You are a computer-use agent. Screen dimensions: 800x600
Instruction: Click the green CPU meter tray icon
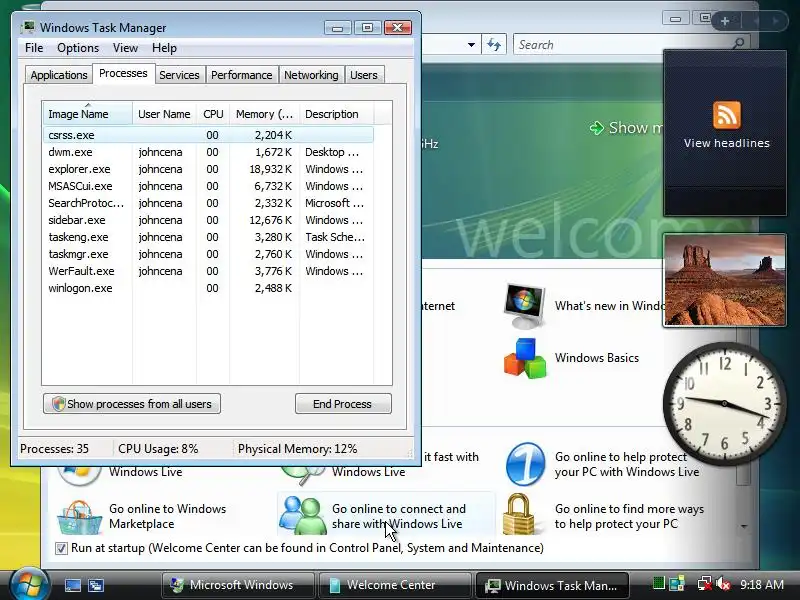659,583
